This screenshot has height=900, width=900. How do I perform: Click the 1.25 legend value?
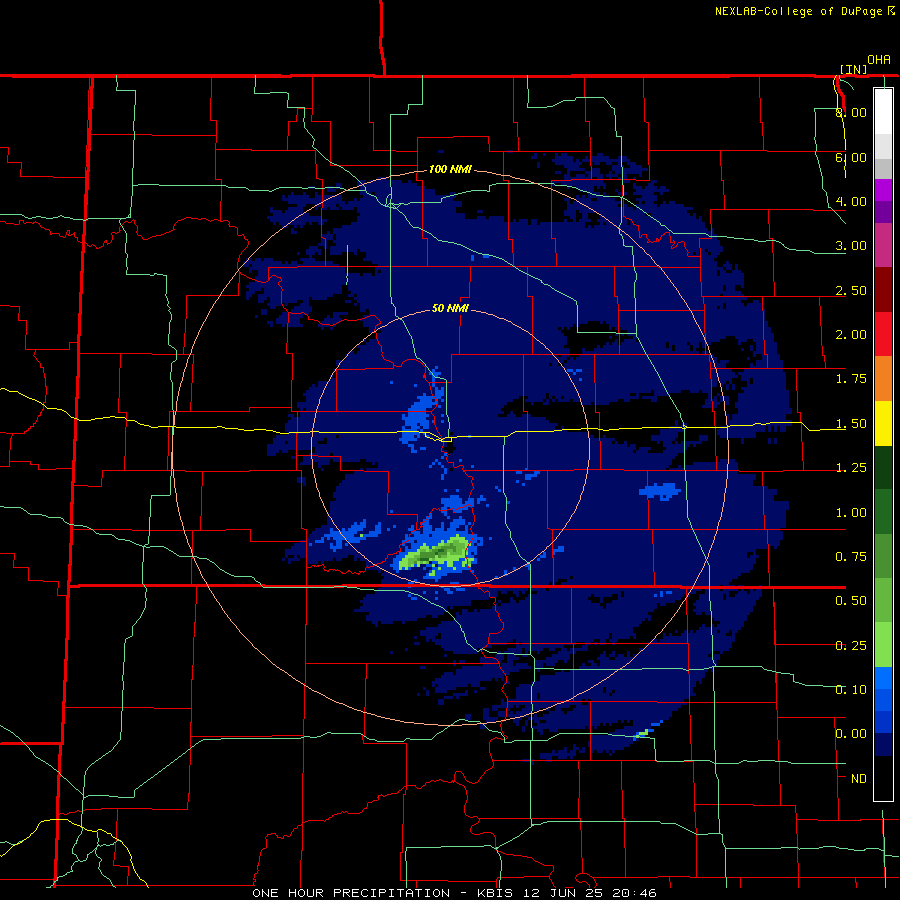pyautogui.click(x=851, y=468)
